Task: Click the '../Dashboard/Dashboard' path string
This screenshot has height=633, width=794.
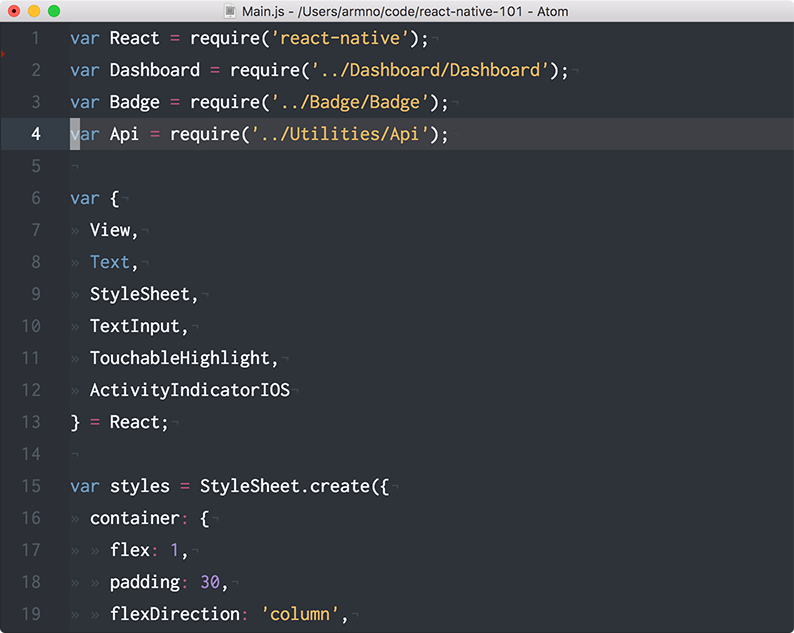Action: pos(430,70)
